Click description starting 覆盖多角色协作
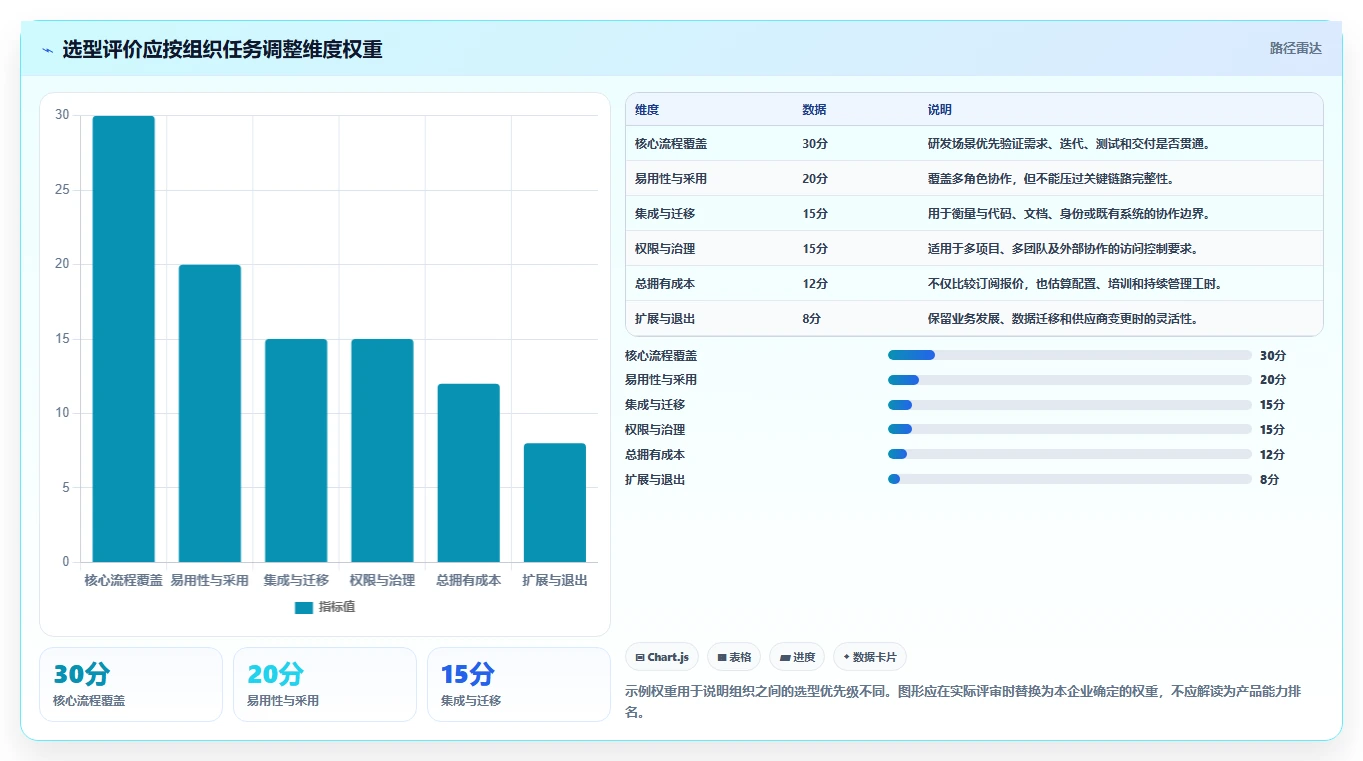Image resolution: width=1363 pixels, height=761 pixels. tap(1051, 179)
